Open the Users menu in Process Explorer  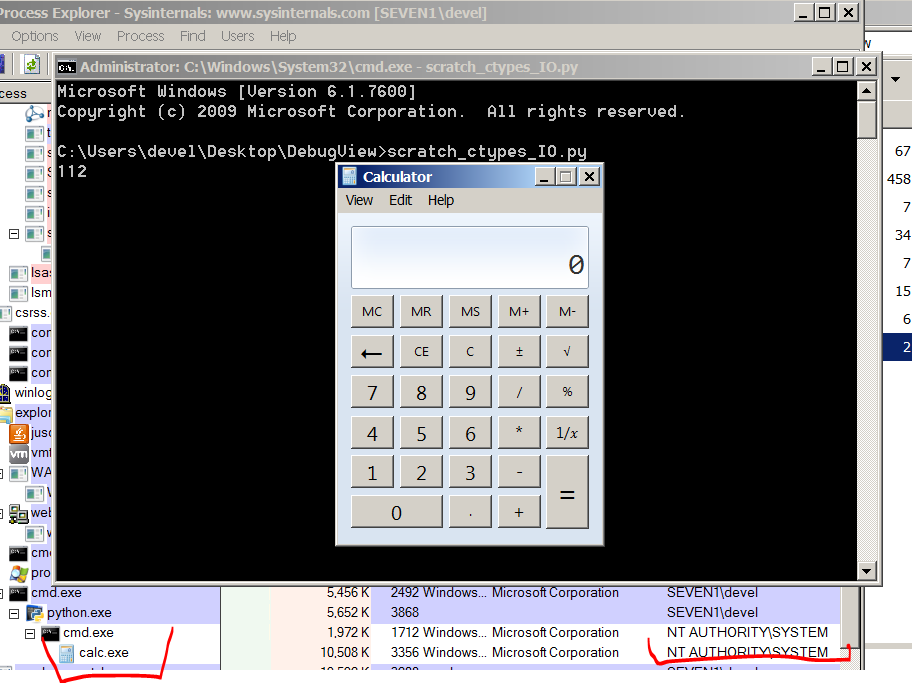[x=237, y=36]
